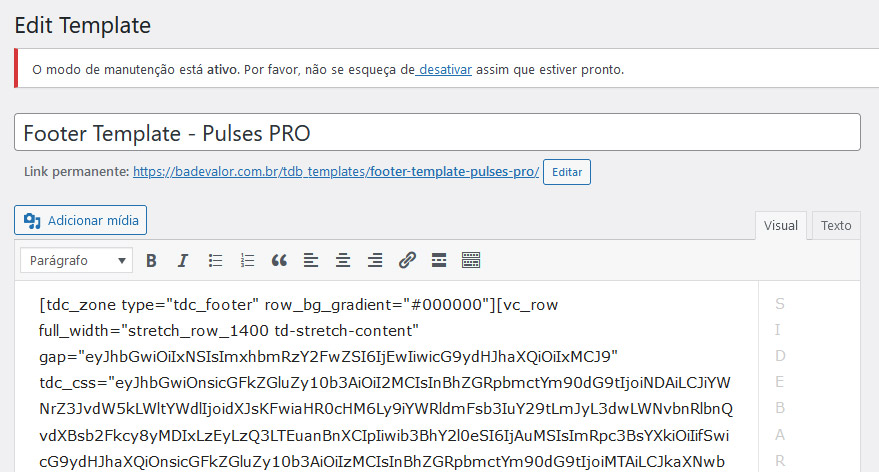Click the line starting with gap=
Viewport: 879px width, 472px height.
329,357
